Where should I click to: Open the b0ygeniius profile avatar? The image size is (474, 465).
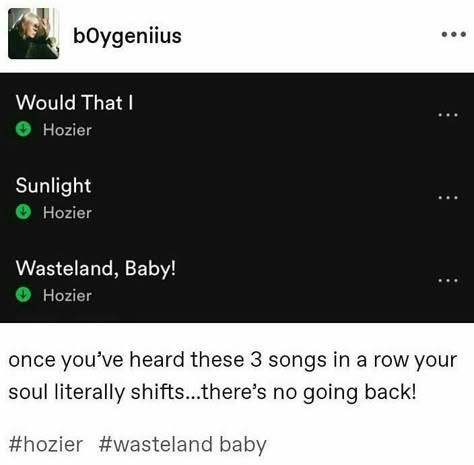pyautogui.click(x=34, y=34)
